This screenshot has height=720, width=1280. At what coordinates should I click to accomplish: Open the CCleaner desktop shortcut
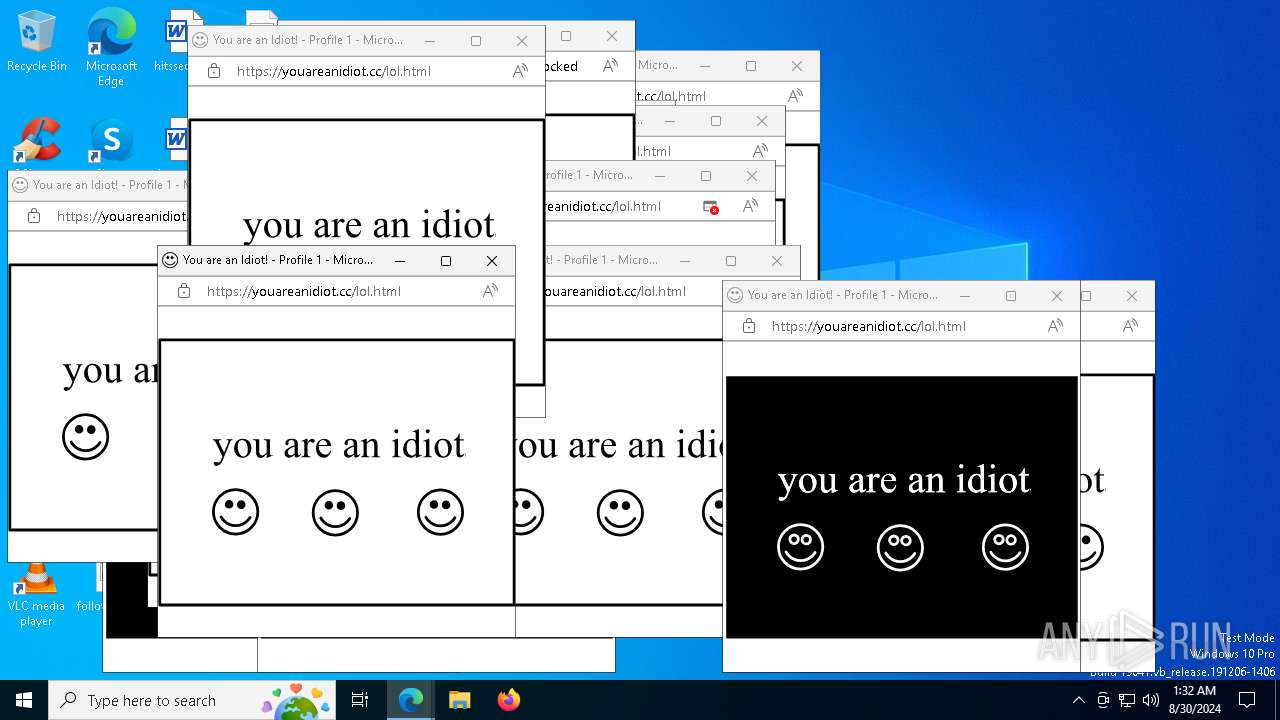(37, 142)
